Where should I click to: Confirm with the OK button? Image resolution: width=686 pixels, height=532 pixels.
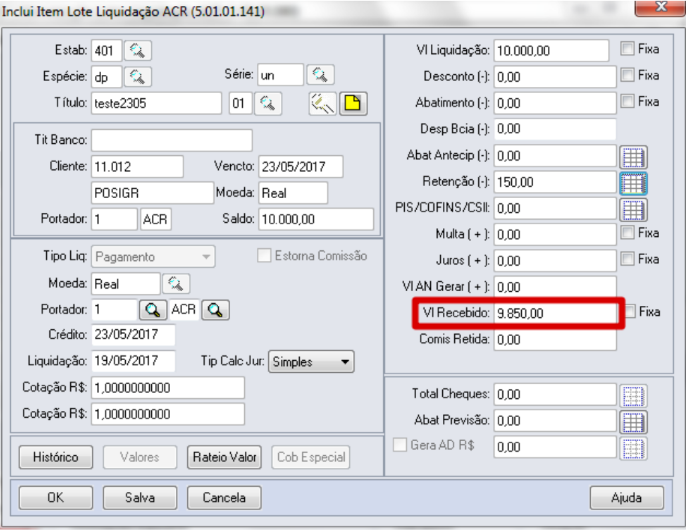coord(56,498)
